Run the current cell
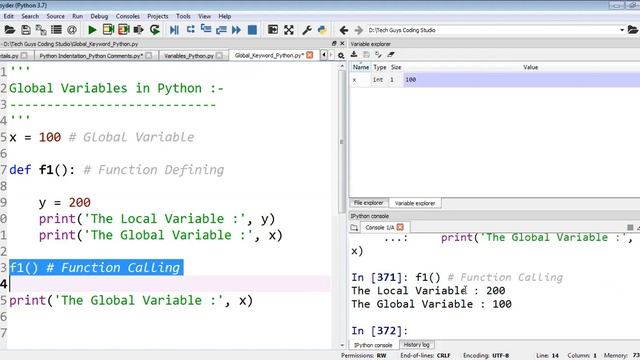The image size is (640, 360). (x=108, y=30)
